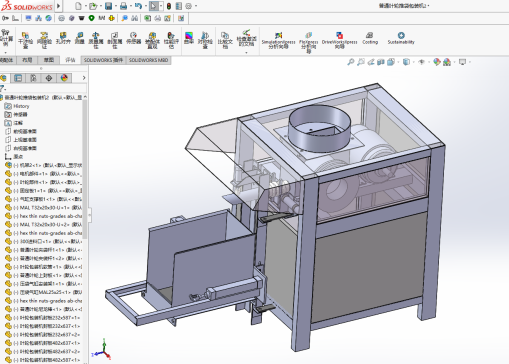Launch the Sustainability tool
The height and width of the screenshot is (364, 509).
pos(401,38)
